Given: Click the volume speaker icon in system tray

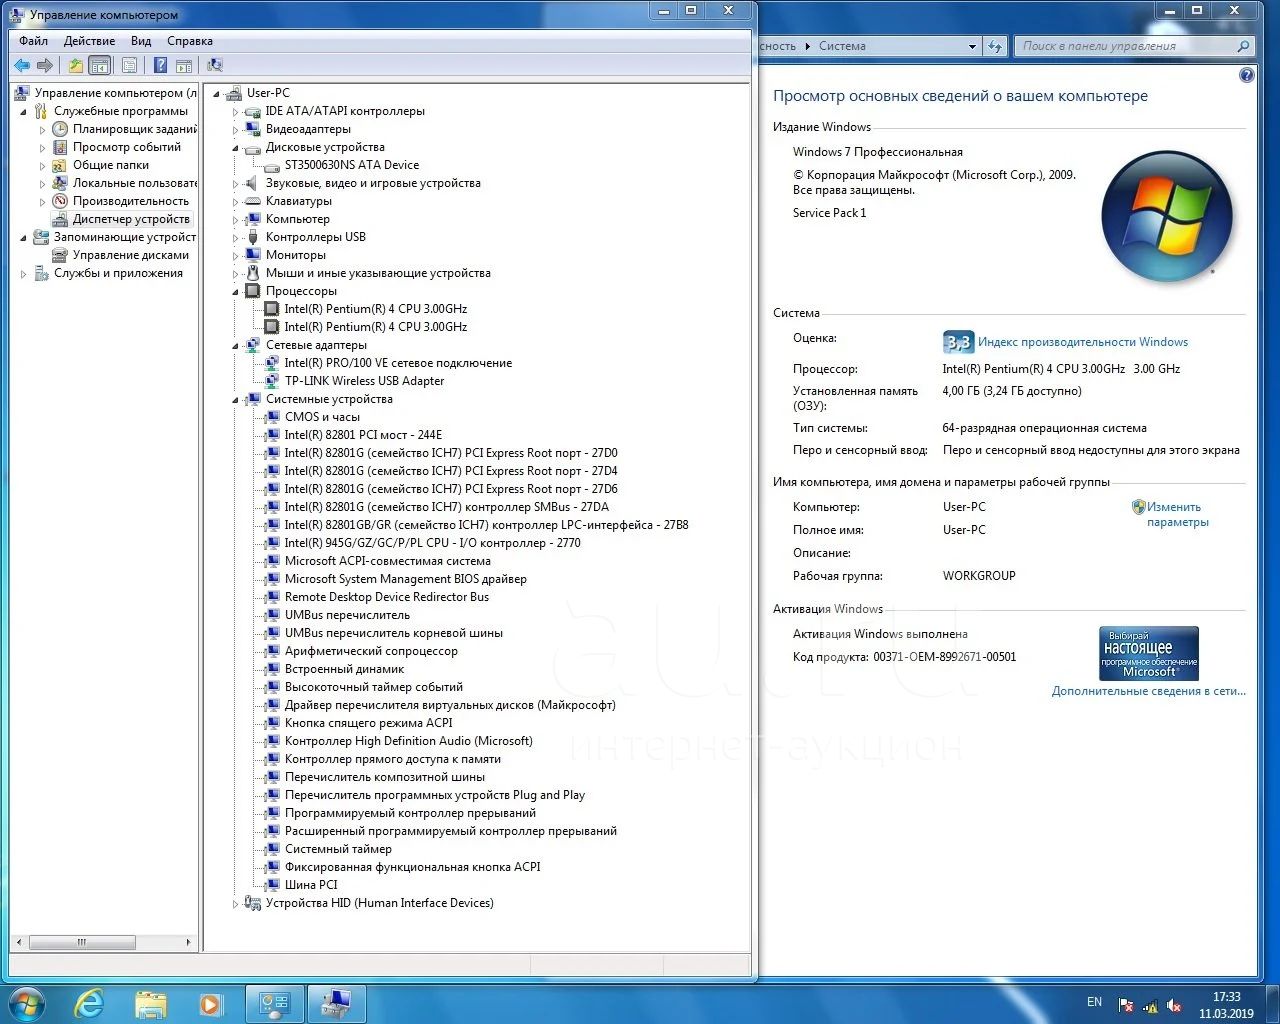Looking at the screenshot, I should point(1175,1005).
